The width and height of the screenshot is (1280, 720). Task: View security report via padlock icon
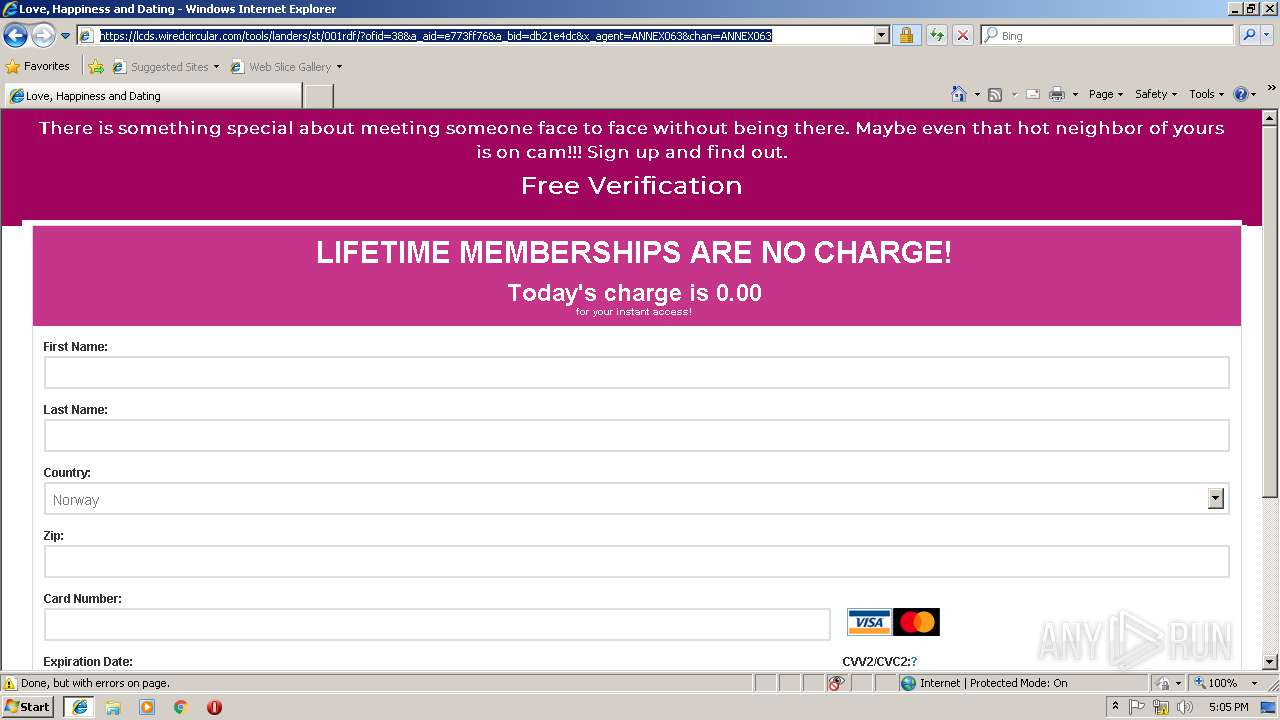point(906,36)
